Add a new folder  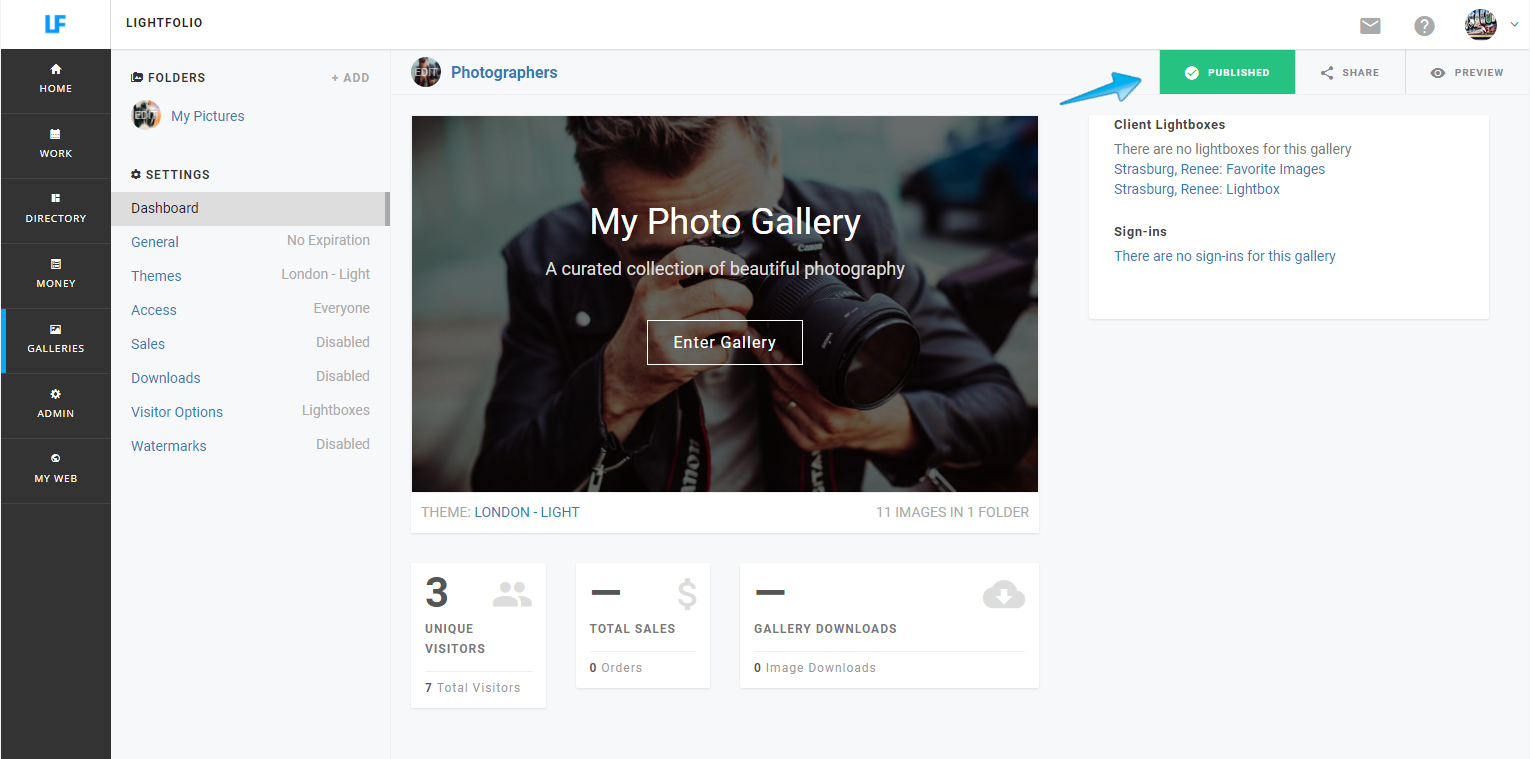pos(350,78)
